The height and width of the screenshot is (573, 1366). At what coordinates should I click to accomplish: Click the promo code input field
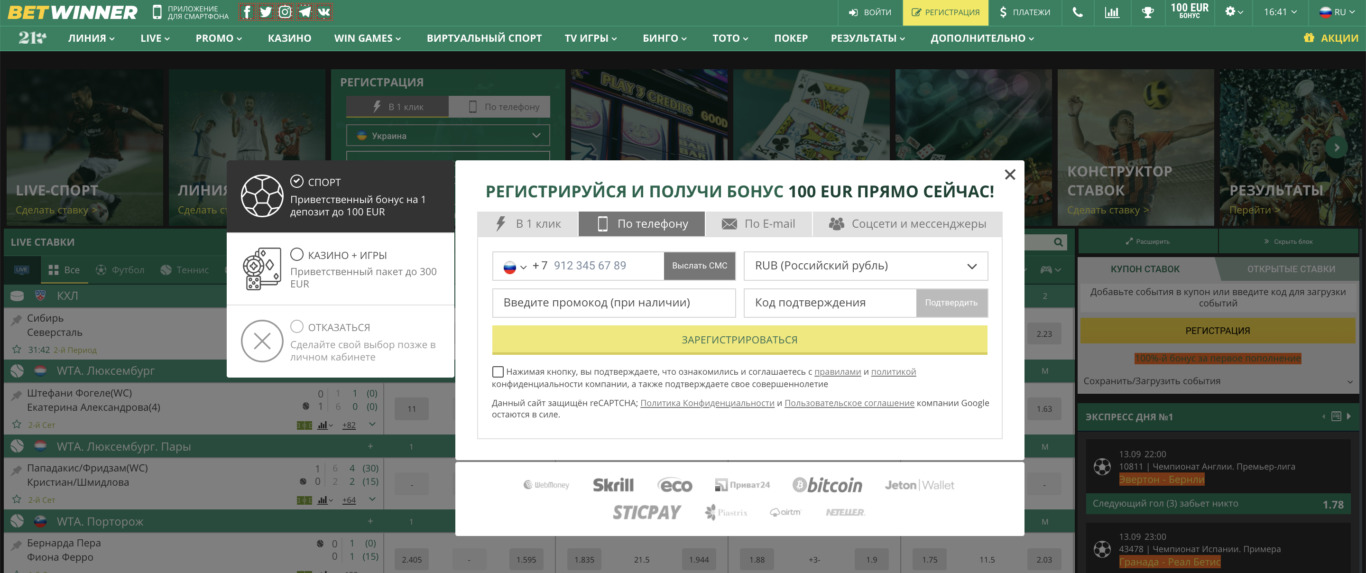tap(614, 303)
